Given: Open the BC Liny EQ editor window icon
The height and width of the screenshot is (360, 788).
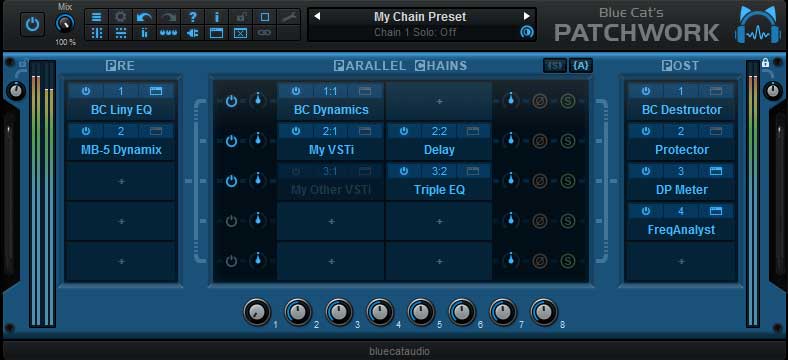Looking at the screenshot, I should [x=156, y=91].
